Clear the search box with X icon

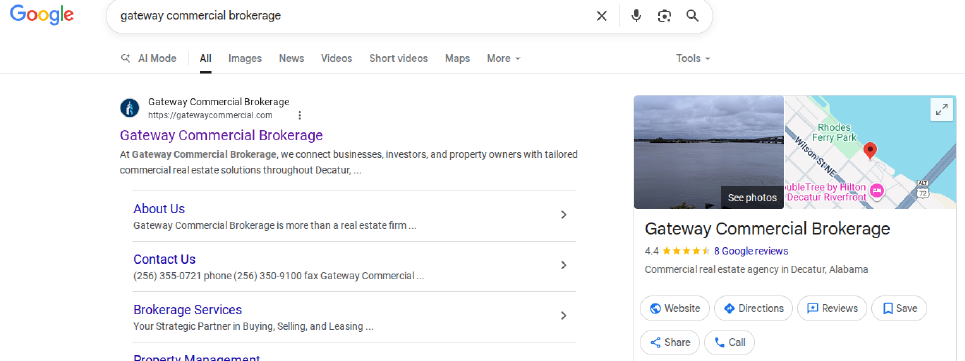click(602, 16)
